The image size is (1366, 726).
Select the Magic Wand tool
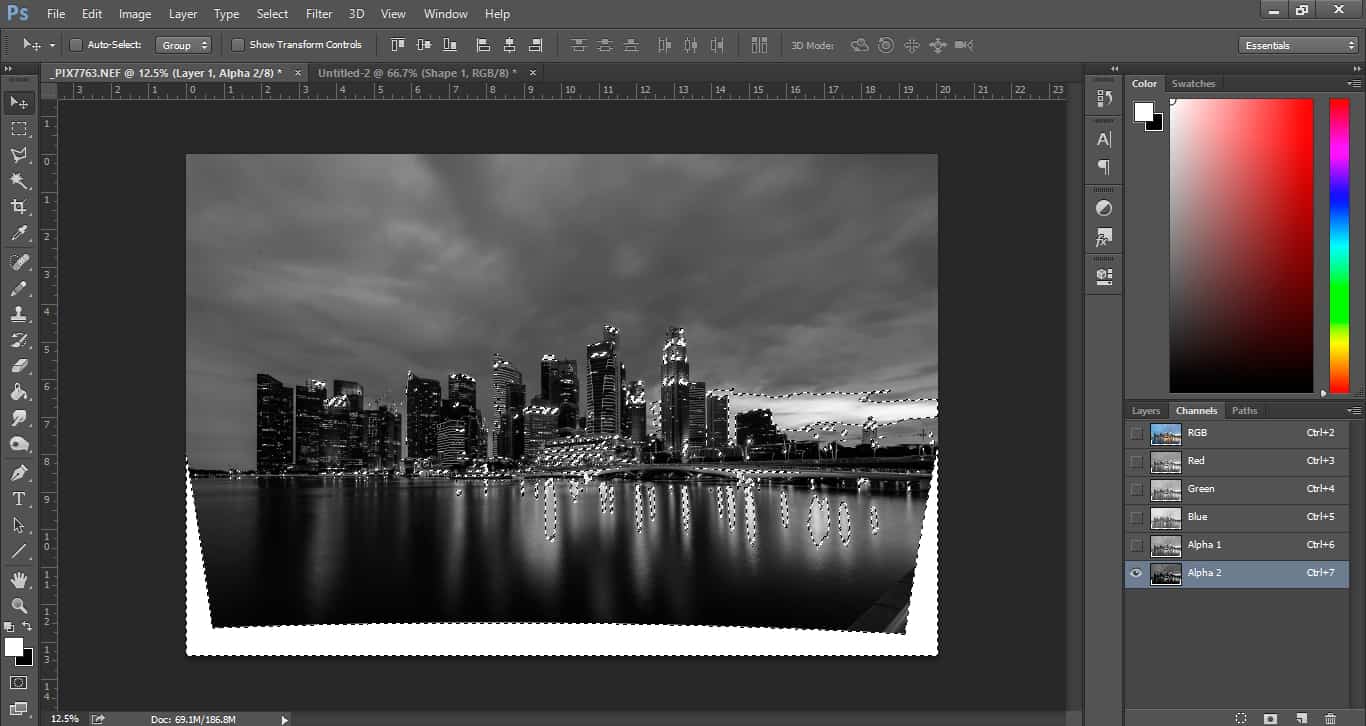coord(19,181)
